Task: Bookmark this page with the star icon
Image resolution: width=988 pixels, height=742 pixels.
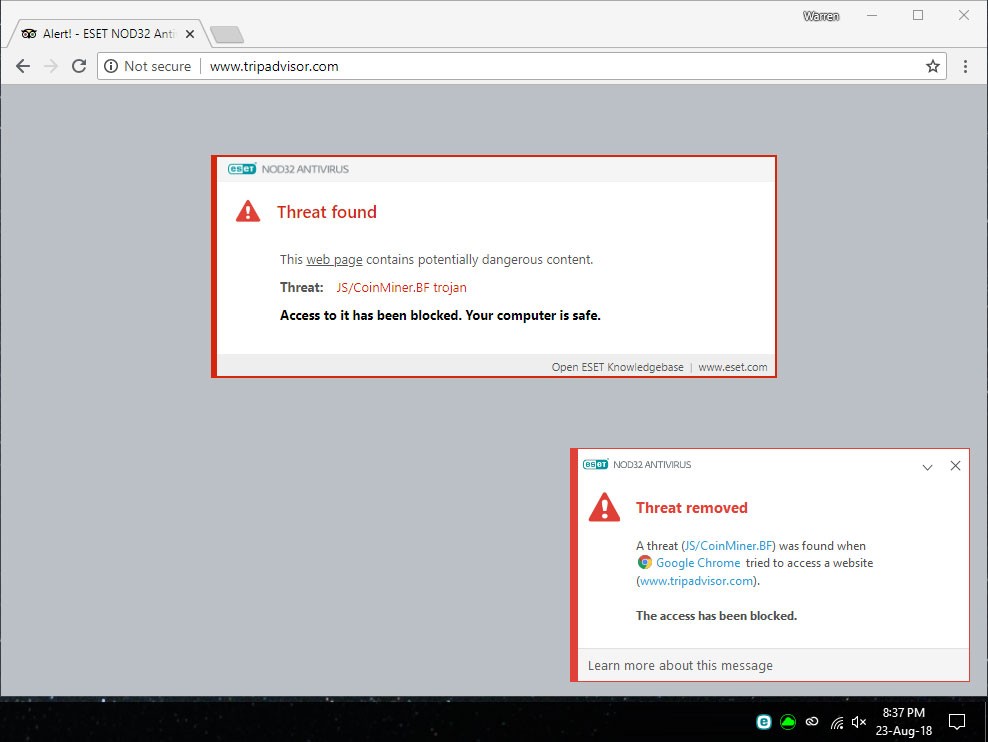Action: [x=933, y=66]
